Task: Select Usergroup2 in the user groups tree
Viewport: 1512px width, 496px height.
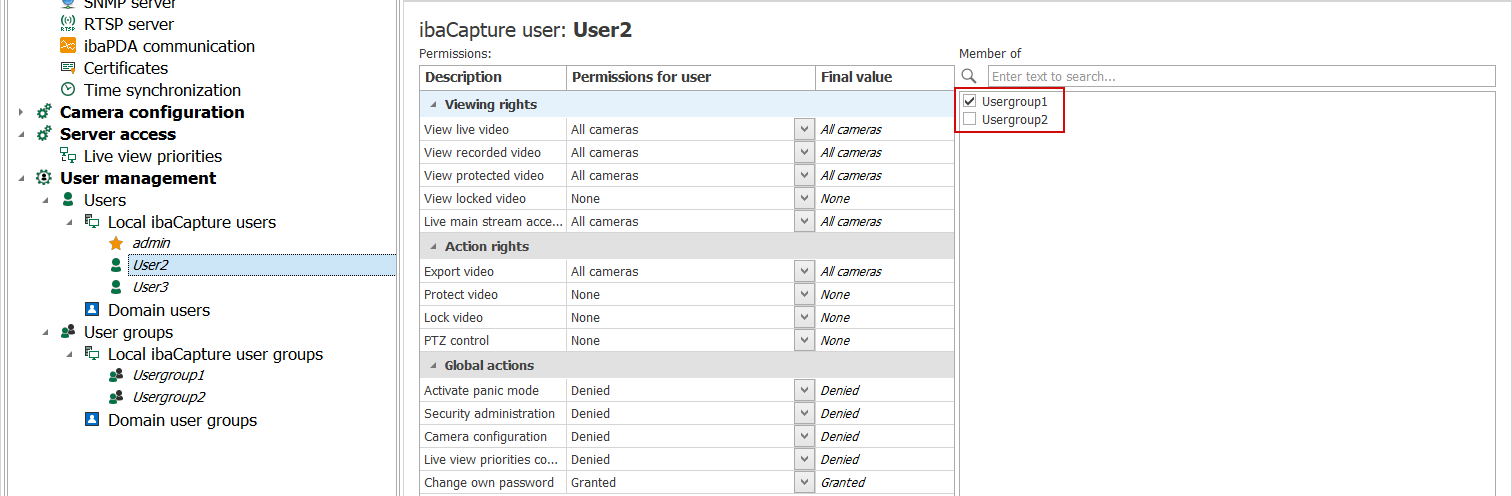Action: click(x=168, y=398)
